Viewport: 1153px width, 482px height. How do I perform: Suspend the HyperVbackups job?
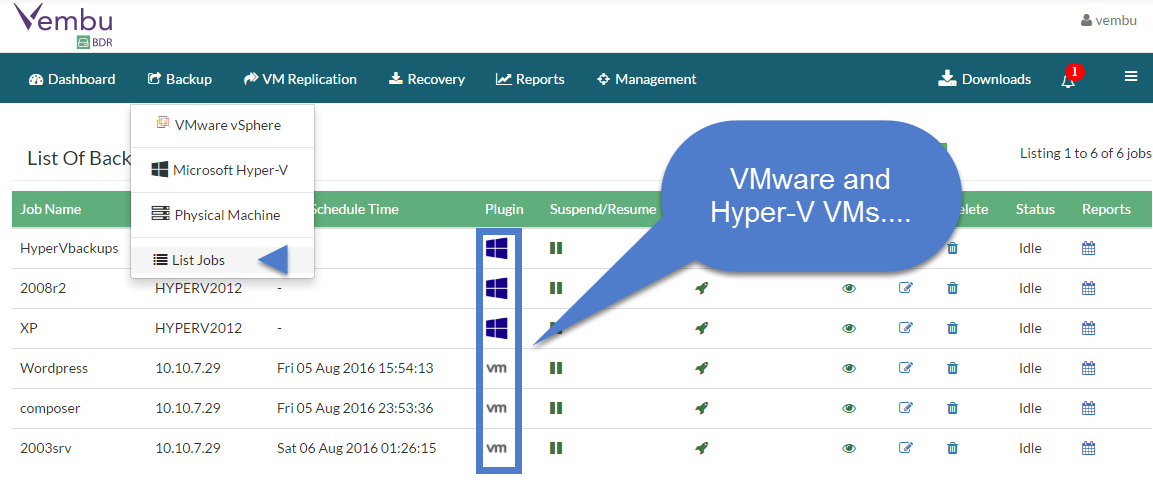click(x=556, y=248)
